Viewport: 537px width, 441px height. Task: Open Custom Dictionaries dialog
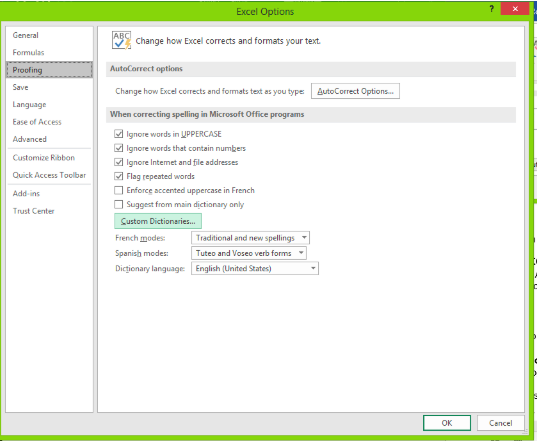[x=158, y=221]
